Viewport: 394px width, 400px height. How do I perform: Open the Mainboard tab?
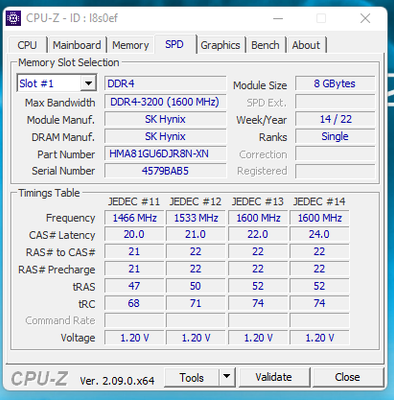[x=77, y=45]
